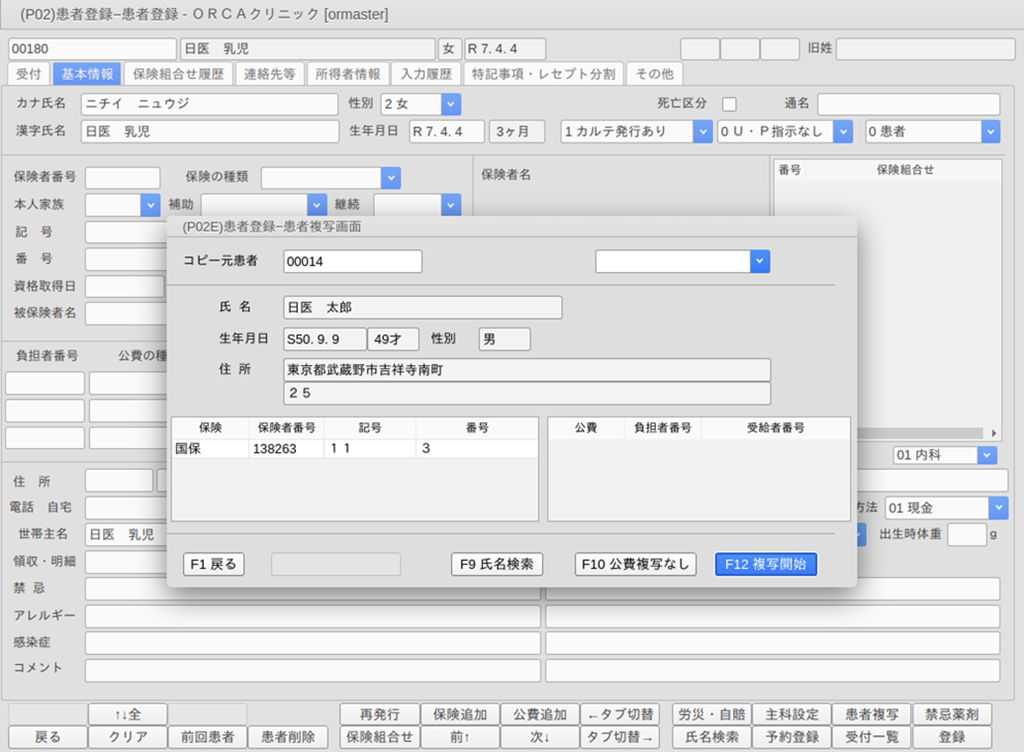Open dropdown beside コピー元患者 field
Image resolution: width=1024 pixels, height=752 pixels.
[x=761, y=261]
